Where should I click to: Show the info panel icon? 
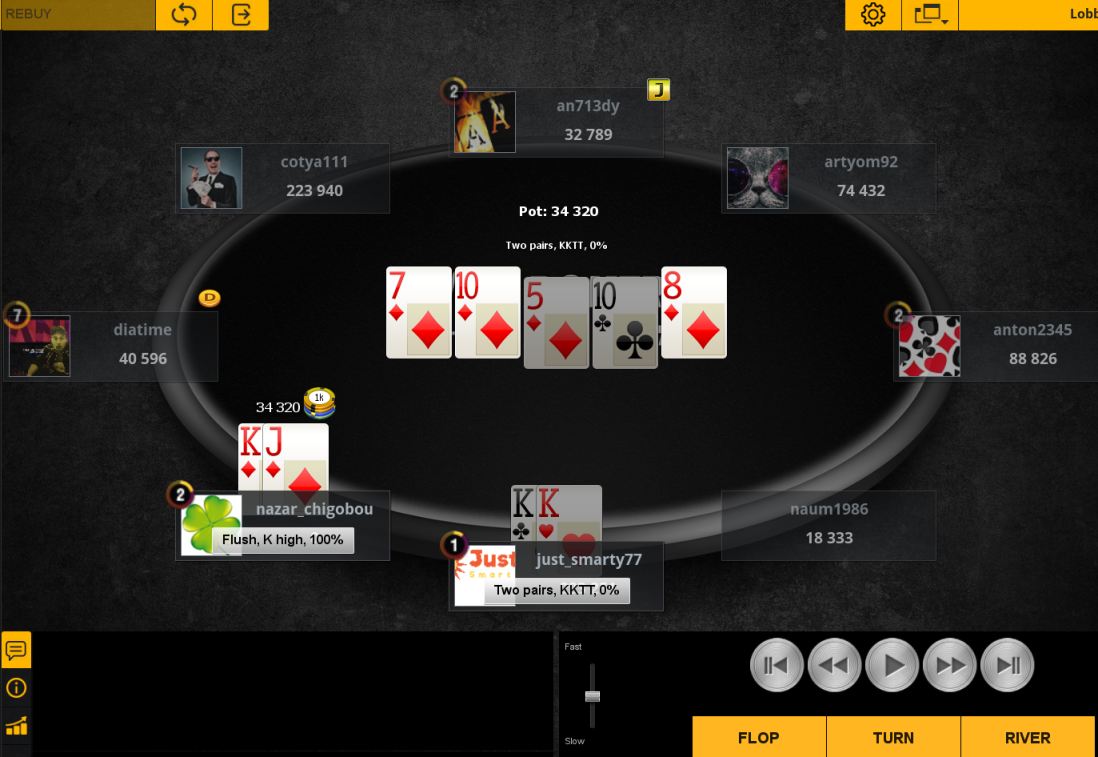click(16, 688)
